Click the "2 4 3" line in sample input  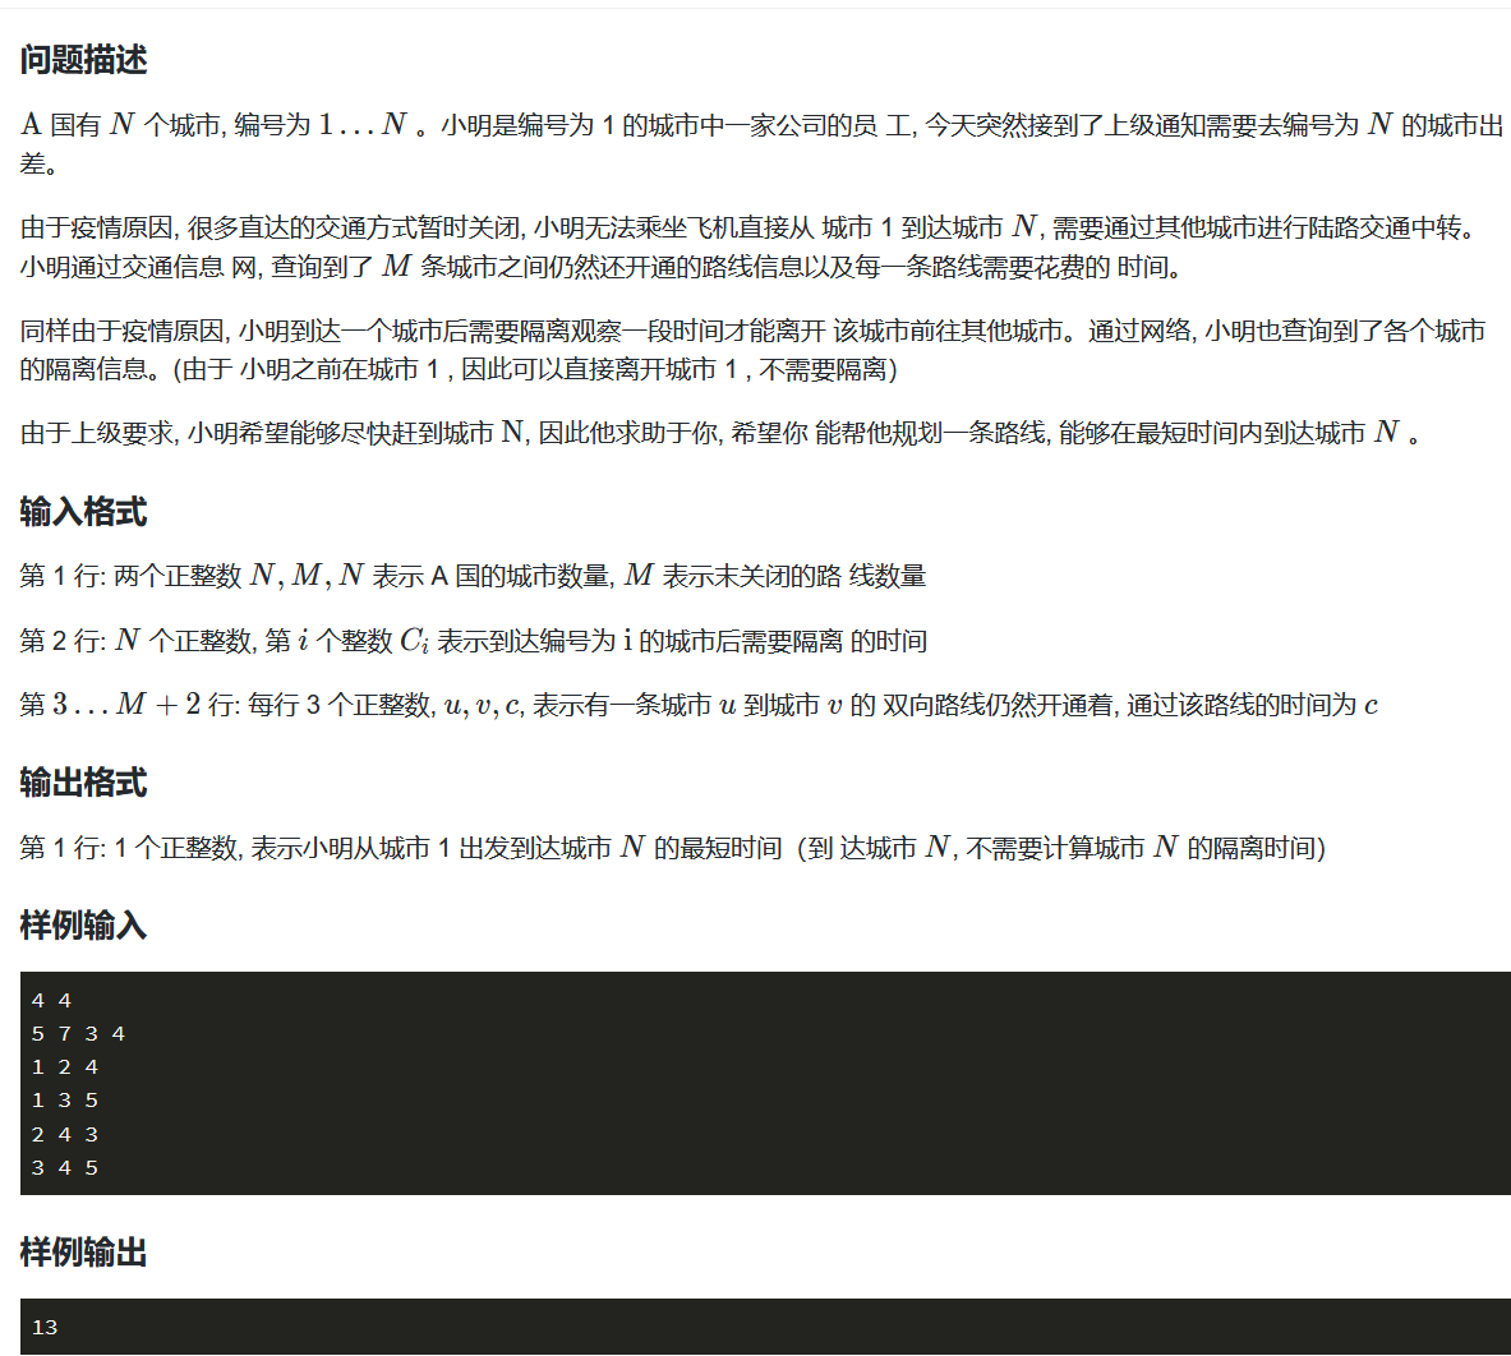point(65,1134)
